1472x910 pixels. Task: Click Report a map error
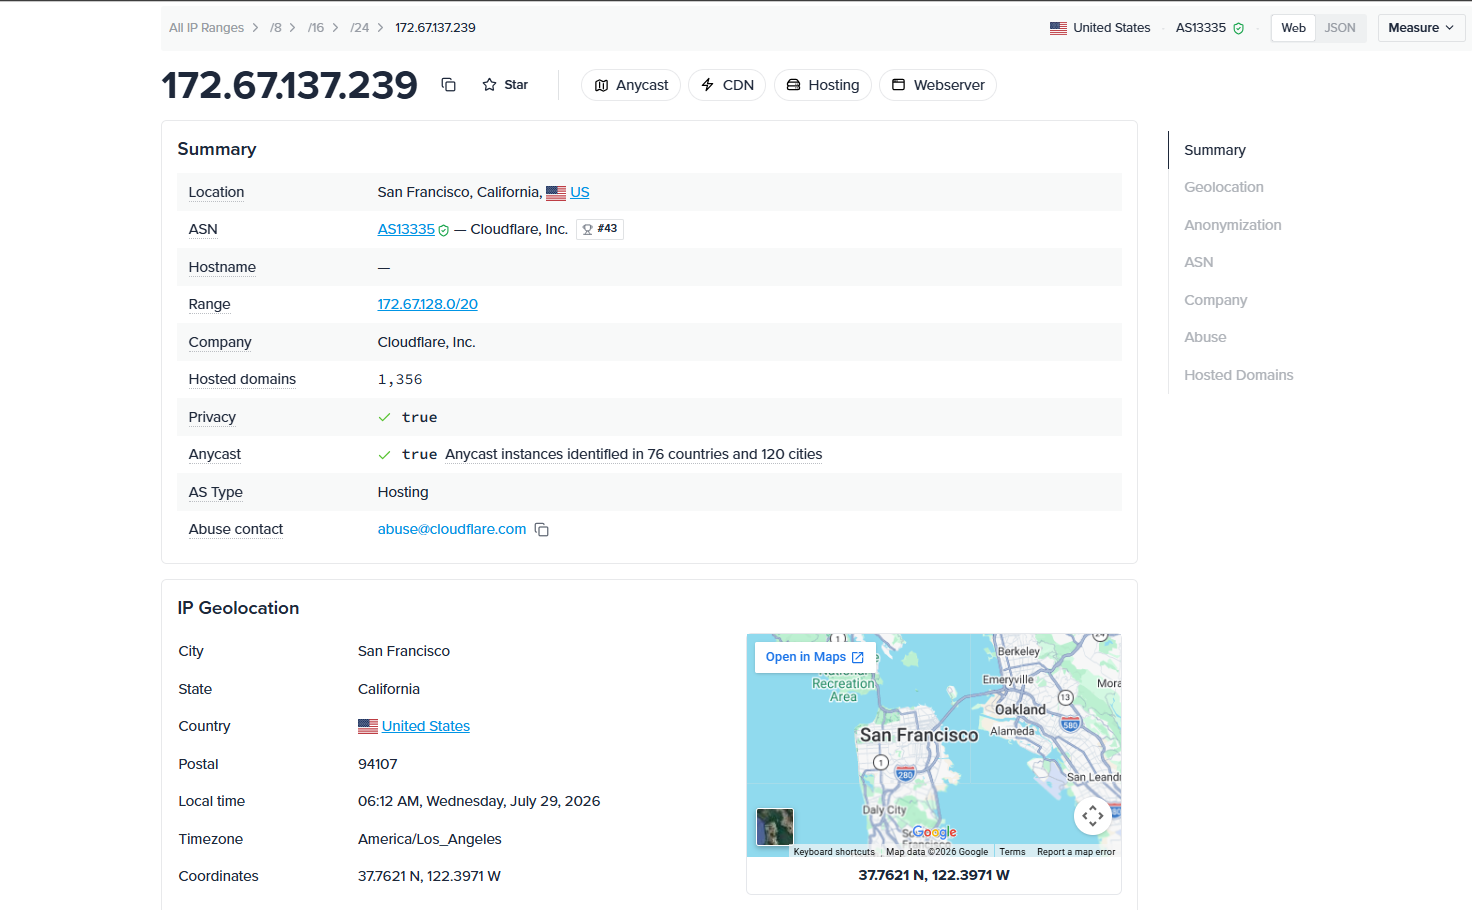click(1076, 852)
